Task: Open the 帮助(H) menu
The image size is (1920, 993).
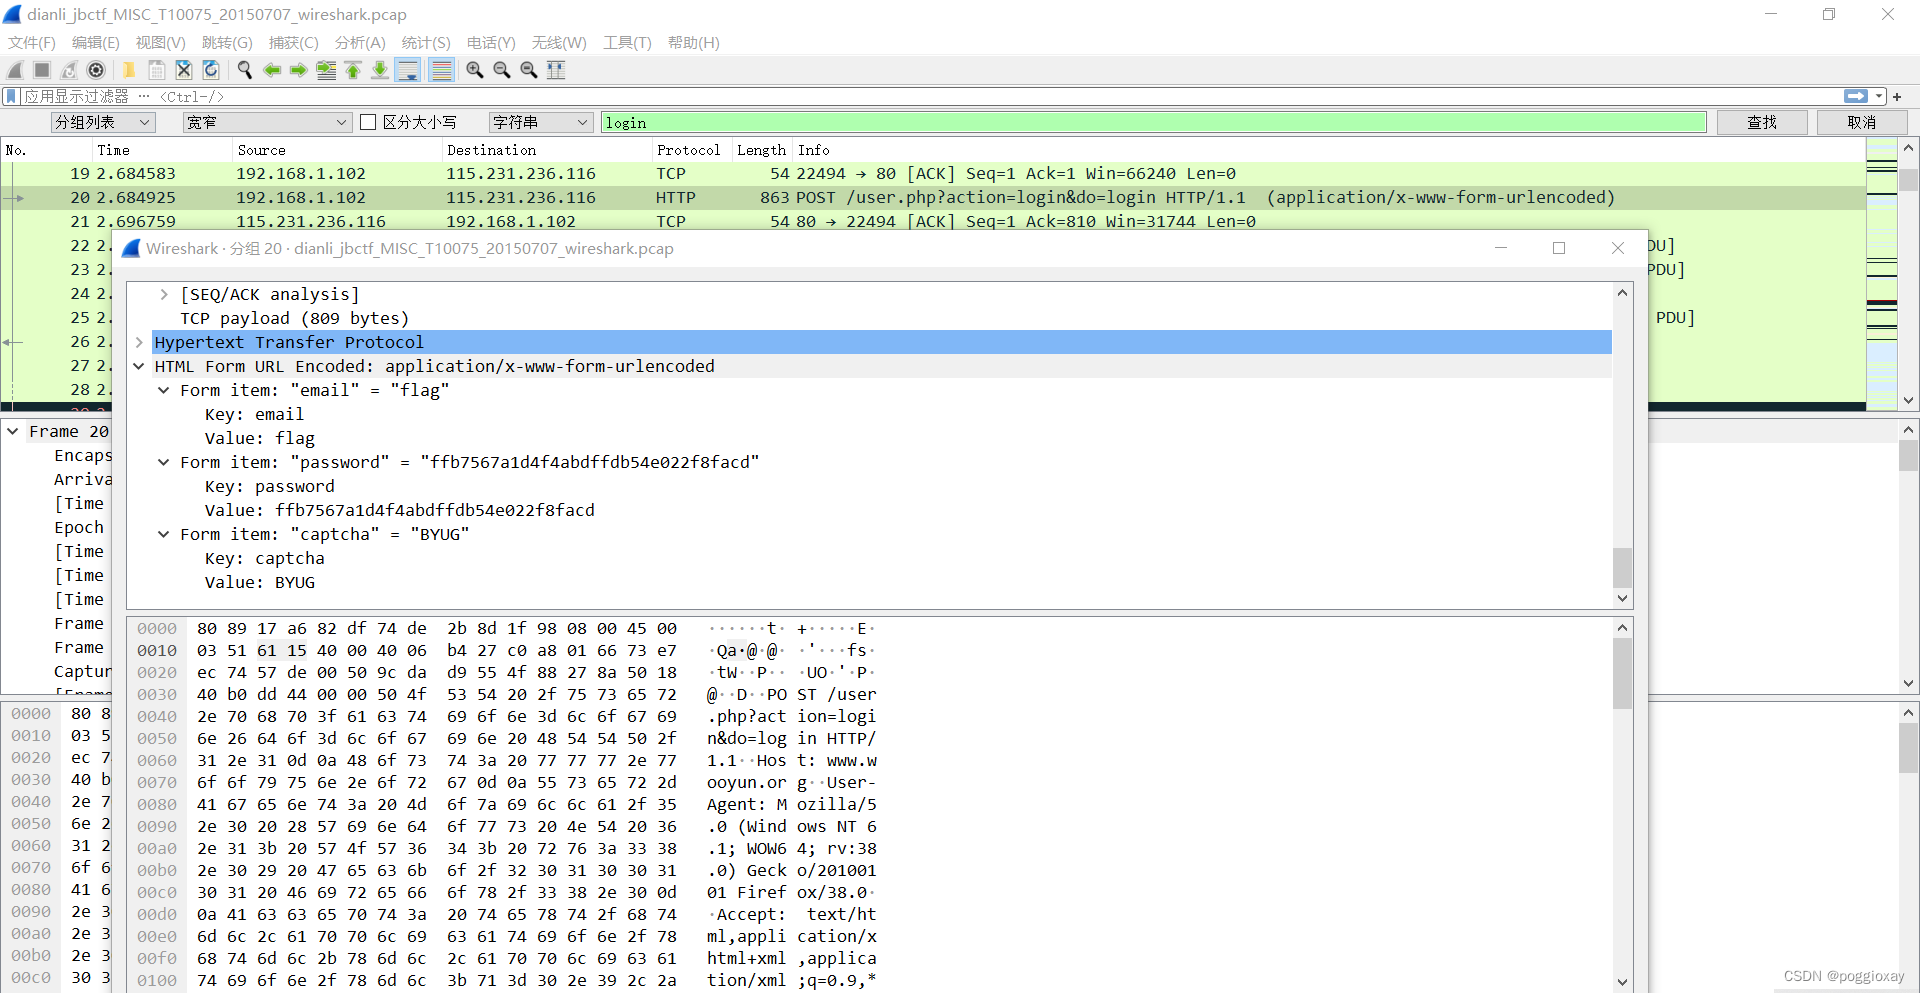Action: pos(693,42)
